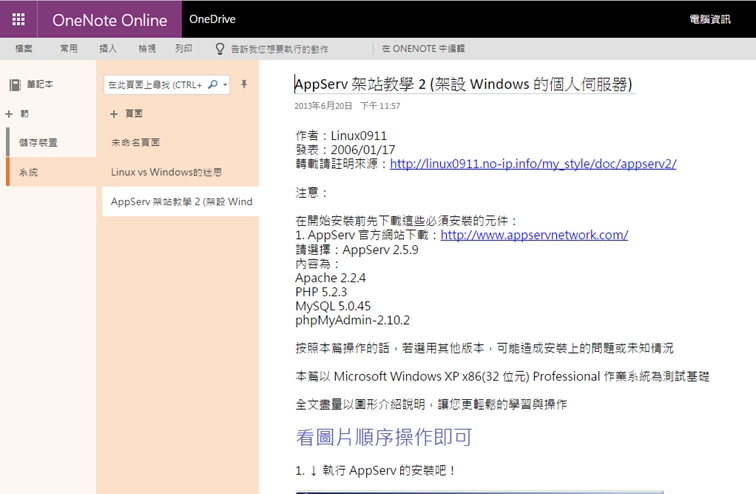The width and height of the screenshot is (756, 494).
Task: Click the 電腦資訊 notebook name
Action: (x=710, y=19)
